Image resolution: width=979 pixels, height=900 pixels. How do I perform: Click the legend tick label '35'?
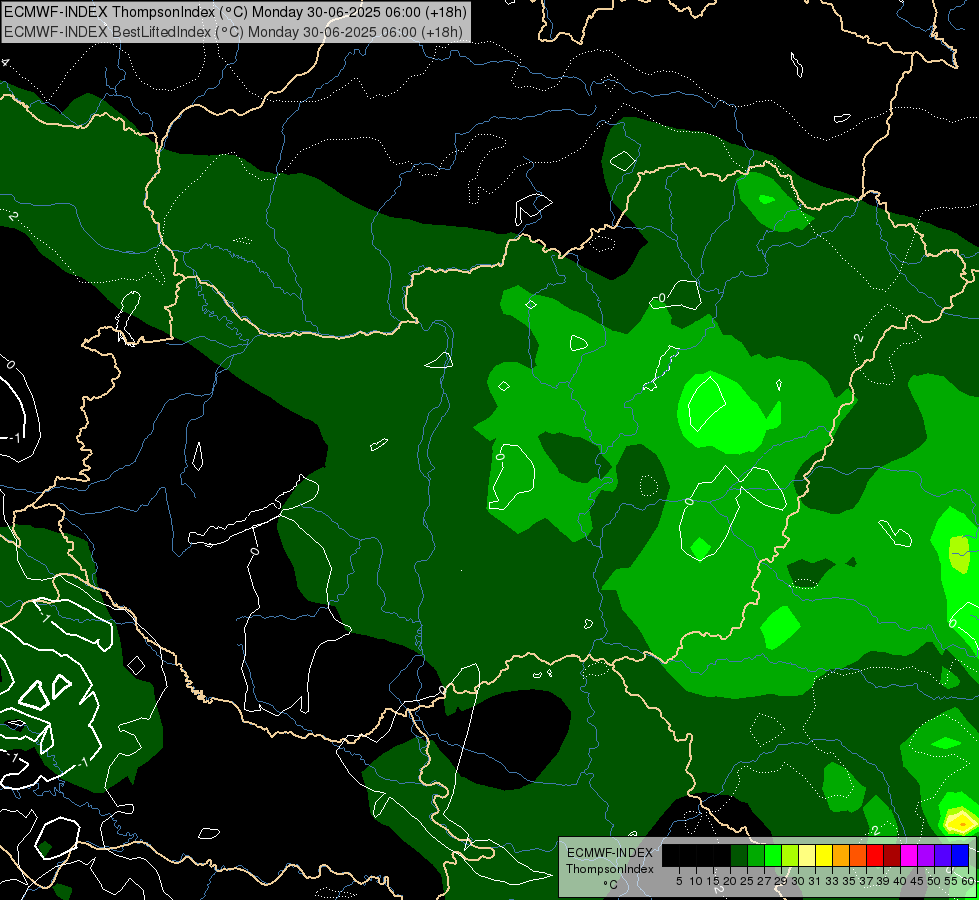pyautogui.click(x=849, y=881)
